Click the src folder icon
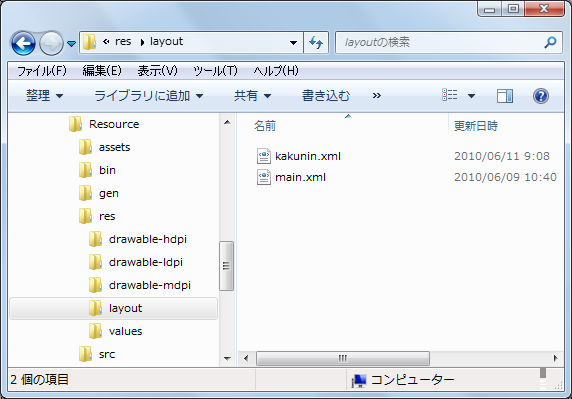This screenshot has width=572, height=399. coord(85,354)
